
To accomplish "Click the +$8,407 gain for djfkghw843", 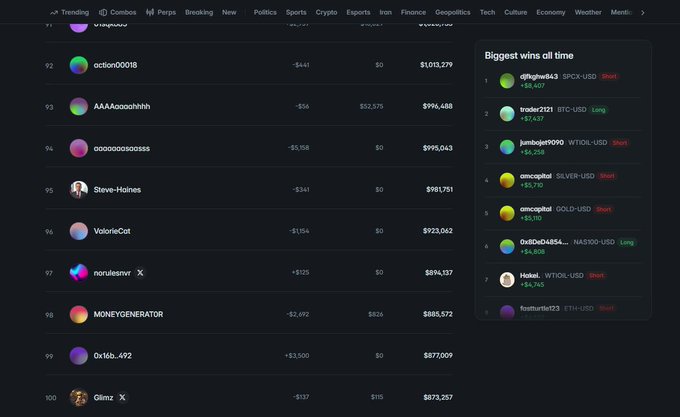I will point(532,85).
